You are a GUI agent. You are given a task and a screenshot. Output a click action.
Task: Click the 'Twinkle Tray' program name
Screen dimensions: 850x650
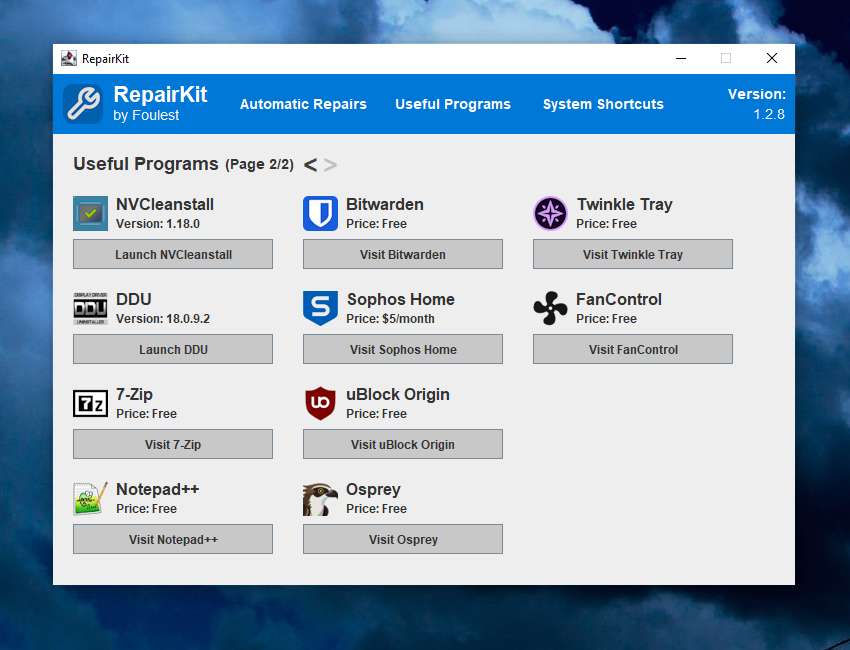coord(624,204)
